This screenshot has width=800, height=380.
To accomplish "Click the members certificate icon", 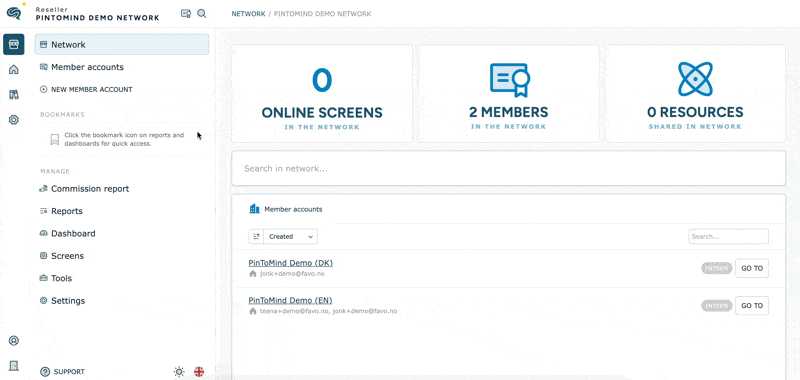I will point(509,80).
